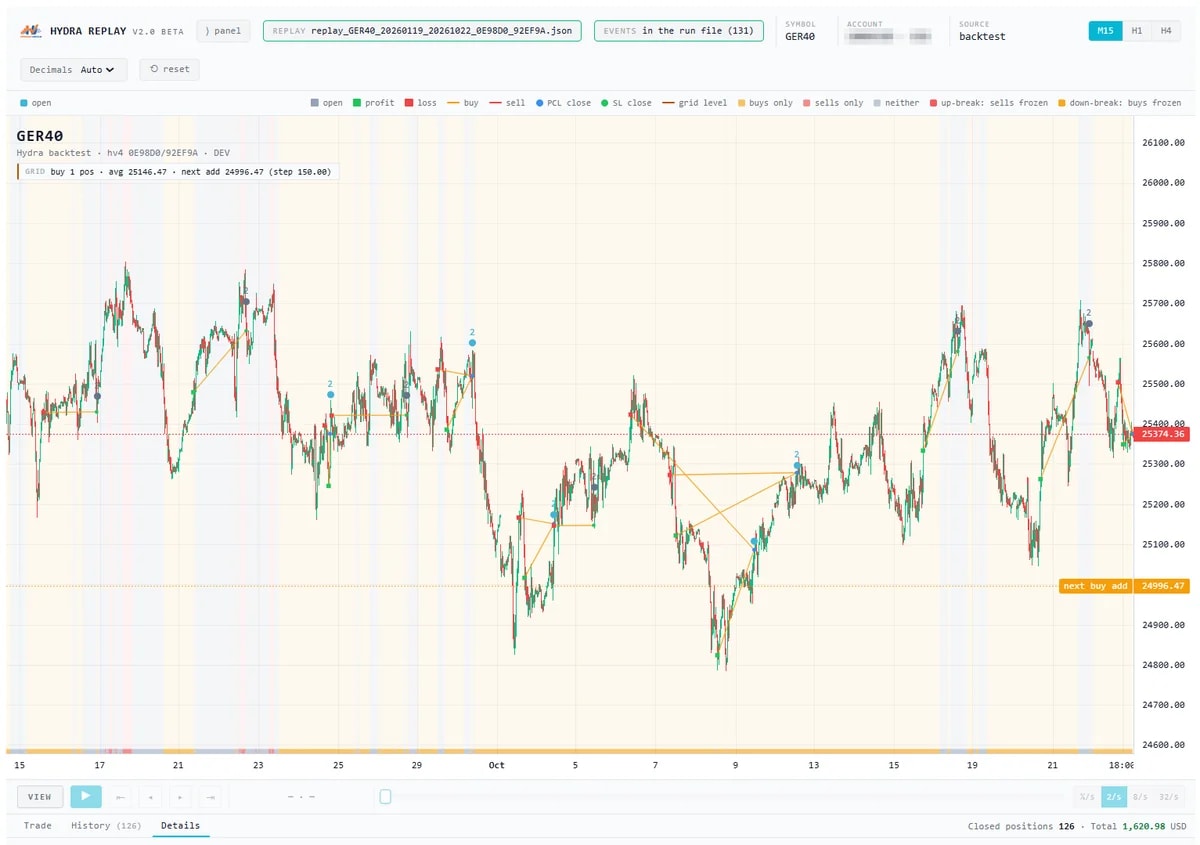Click the Oct date axis label

497,765
